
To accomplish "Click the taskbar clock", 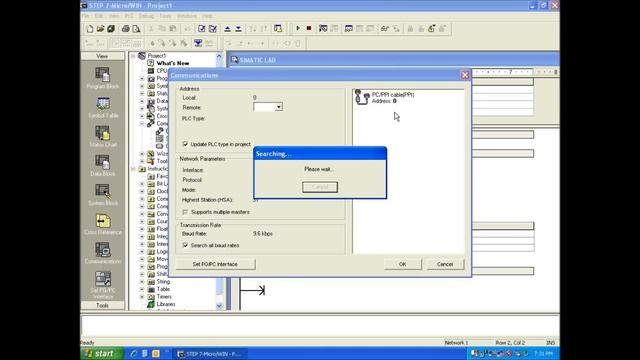I will pyautogui.click(x=543, y=354).
